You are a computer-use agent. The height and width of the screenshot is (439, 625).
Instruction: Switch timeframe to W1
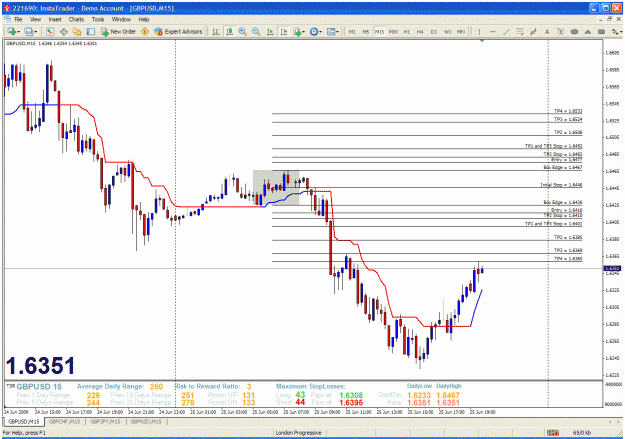click(x=448, y=31)
